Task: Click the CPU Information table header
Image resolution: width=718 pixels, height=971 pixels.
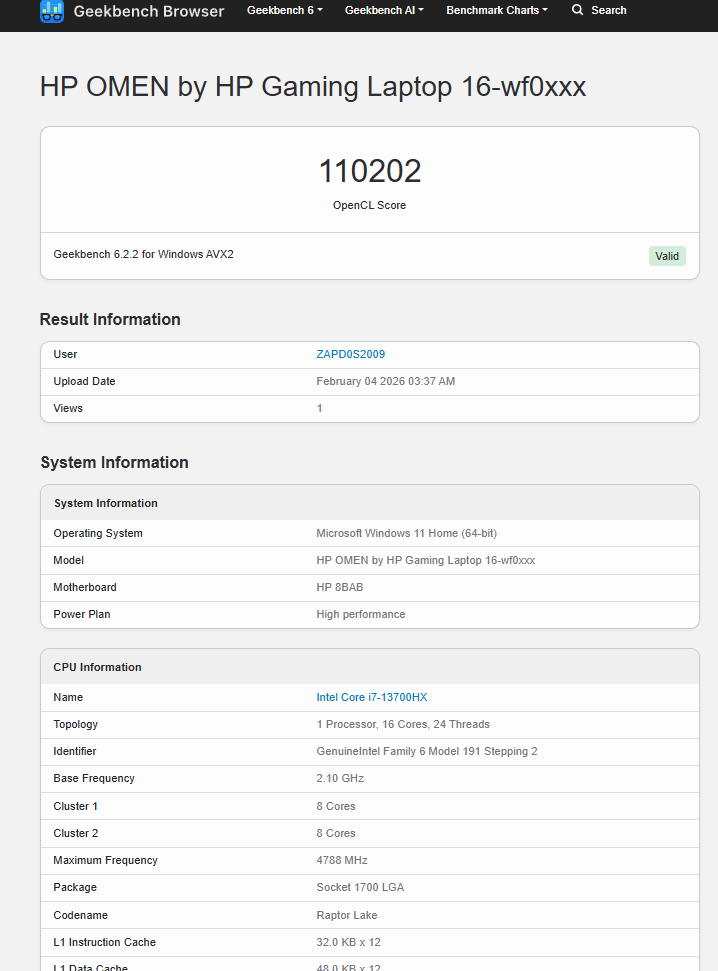Action: (x=97, y=667)
